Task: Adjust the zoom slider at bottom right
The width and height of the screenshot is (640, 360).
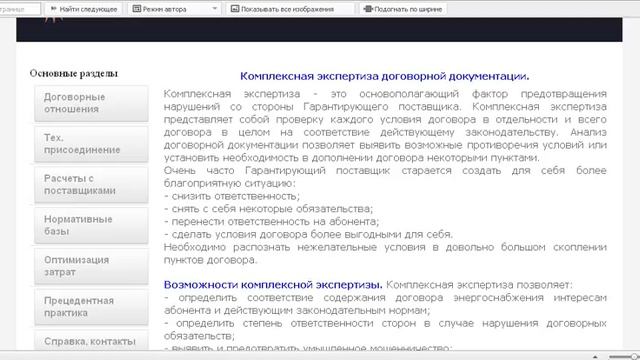Action: coord(624,356)
